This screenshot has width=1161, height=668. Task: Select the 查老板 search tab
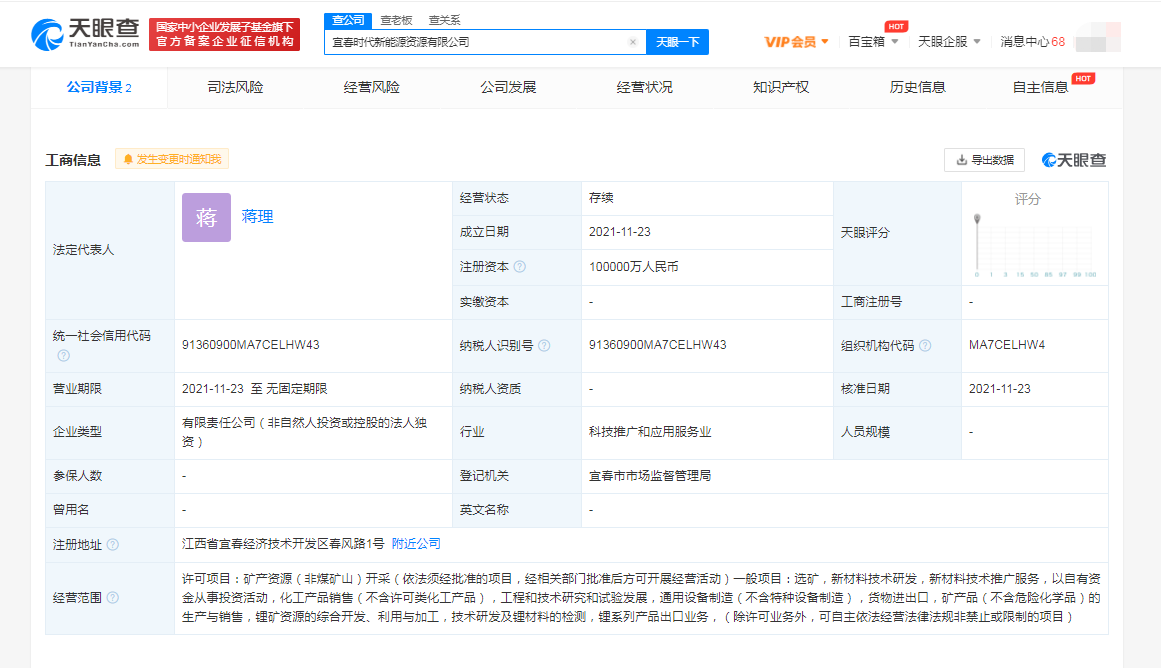click(x=396, y=20)
